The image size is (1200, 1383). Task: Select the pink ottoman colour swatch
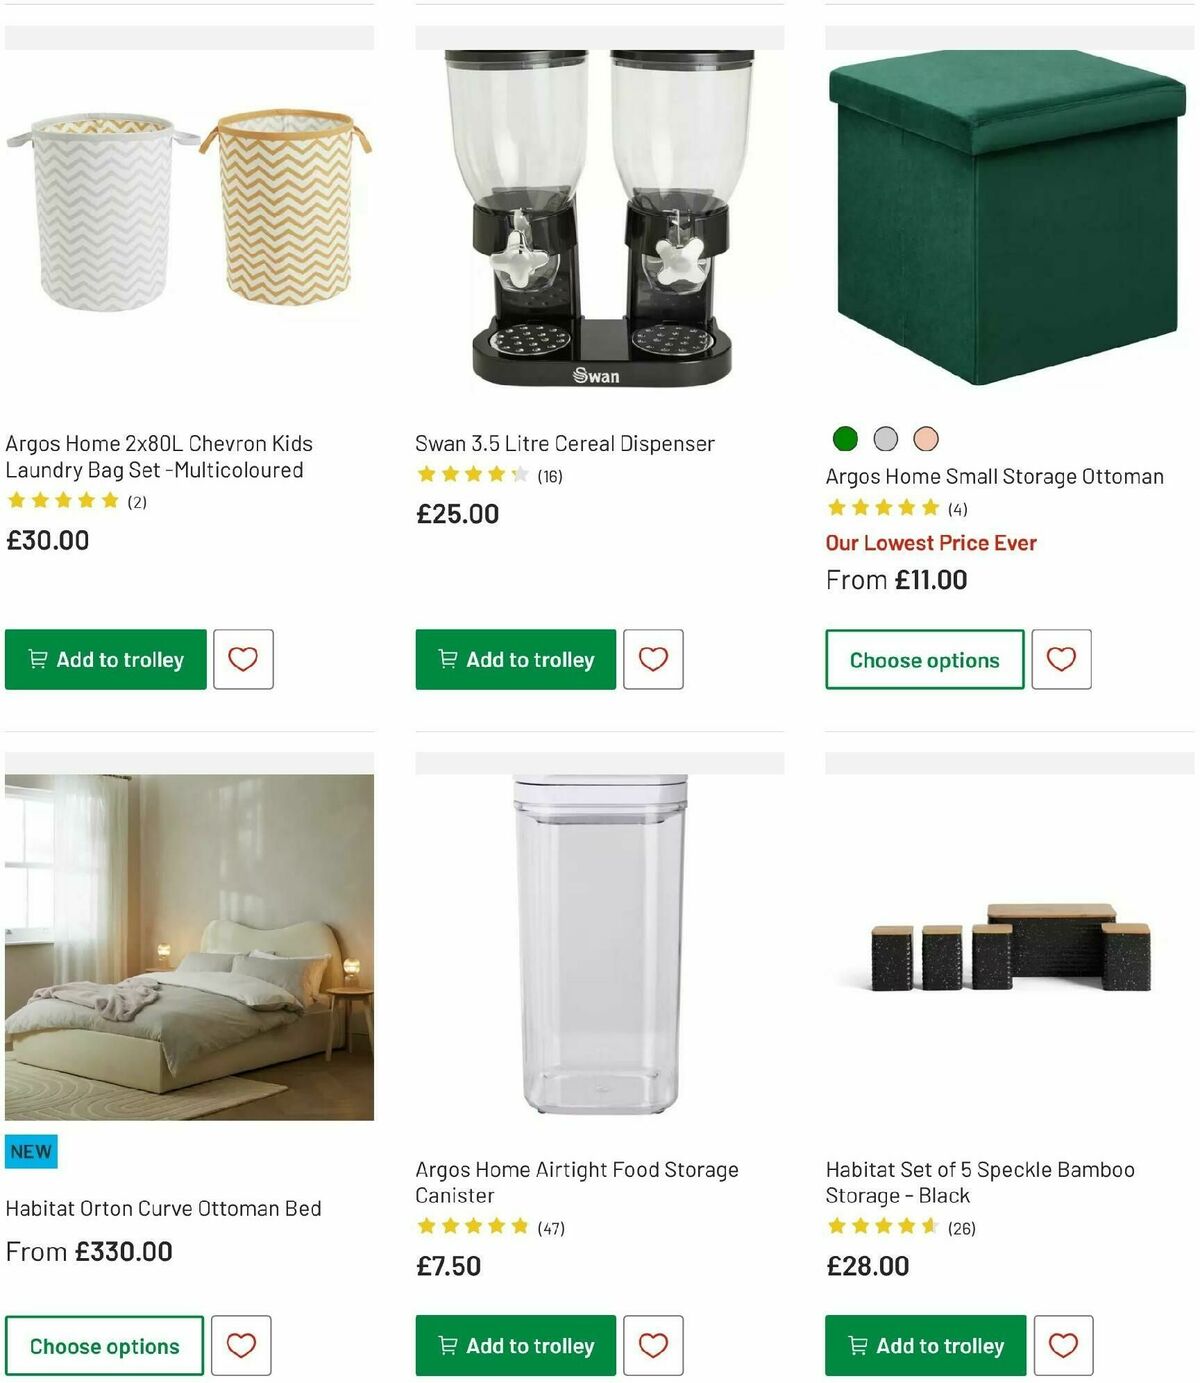click(927, 438)
